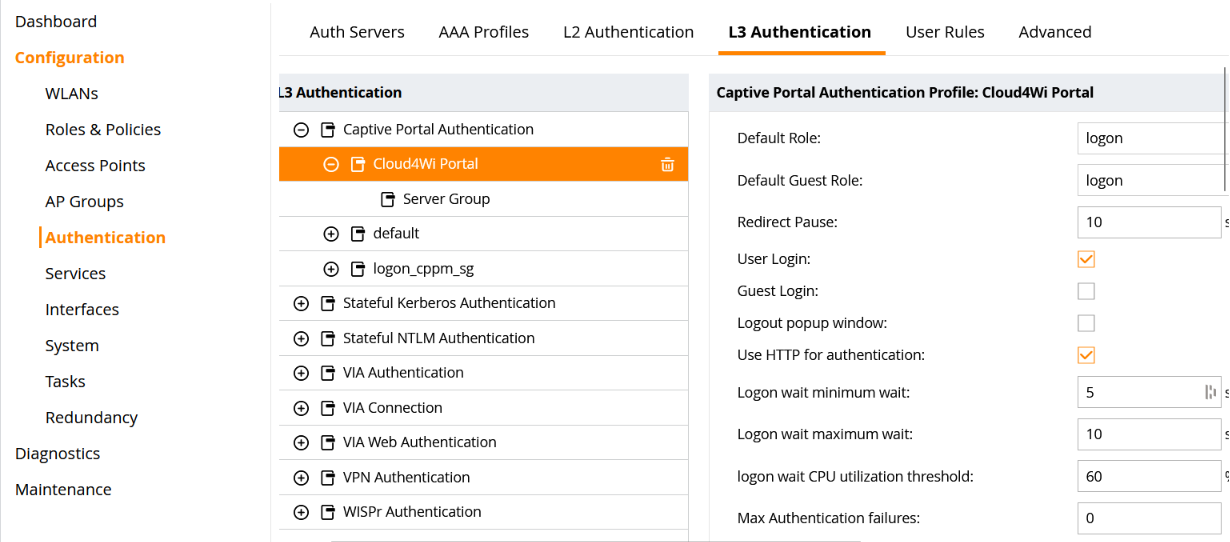Image resolution: width=1230 pixels, height=542 pixels.
Task: Click the profile icon beside VPN Authentication
Action: tap(326, 477)
